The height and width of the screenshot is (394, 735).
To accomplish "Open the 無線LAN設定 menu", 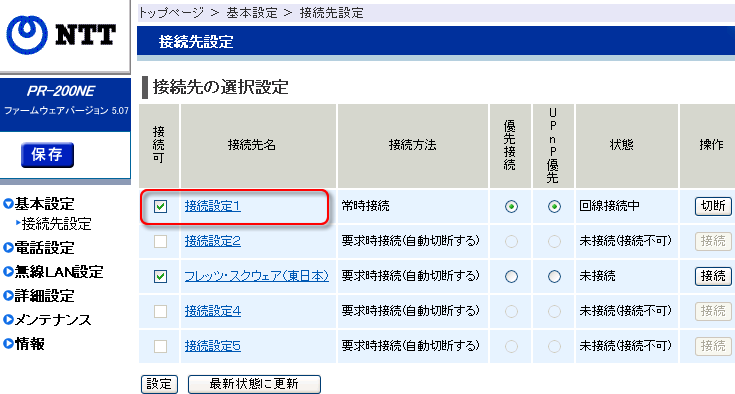I will pyautogui.click(x=59, y=272).
